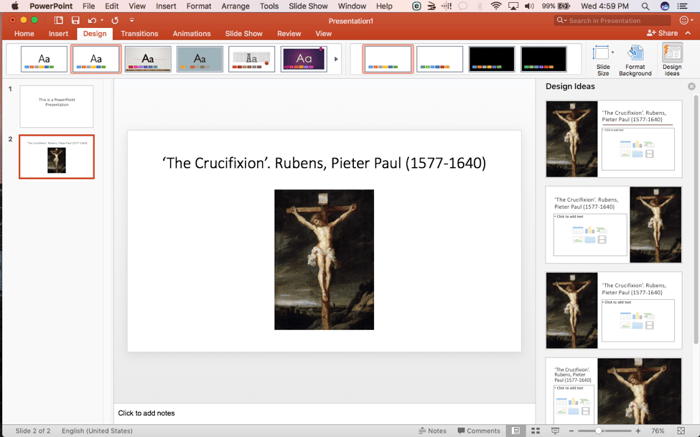Select slide 1 thumbnail
Viewport: 700px width, 437px height.
pos(57,106)
